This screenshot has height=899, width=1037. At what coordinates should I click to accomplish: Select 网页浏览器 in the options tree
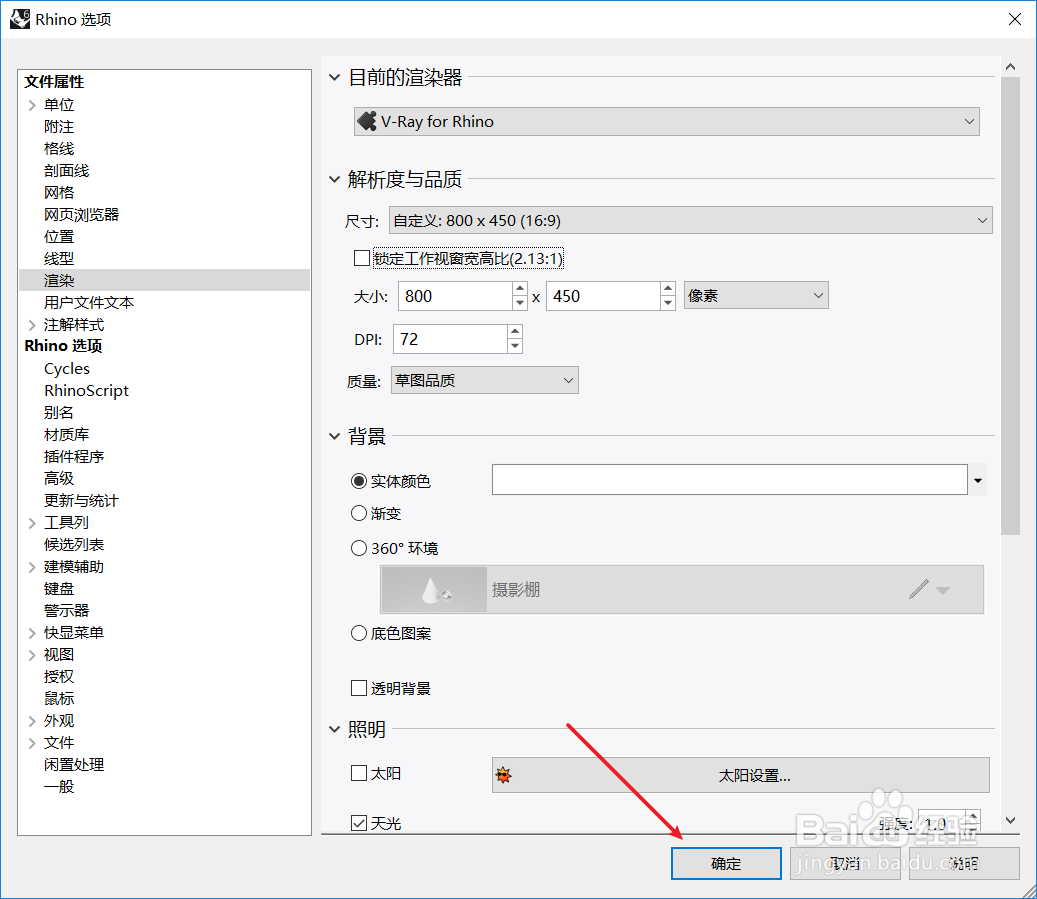[81, 214]
